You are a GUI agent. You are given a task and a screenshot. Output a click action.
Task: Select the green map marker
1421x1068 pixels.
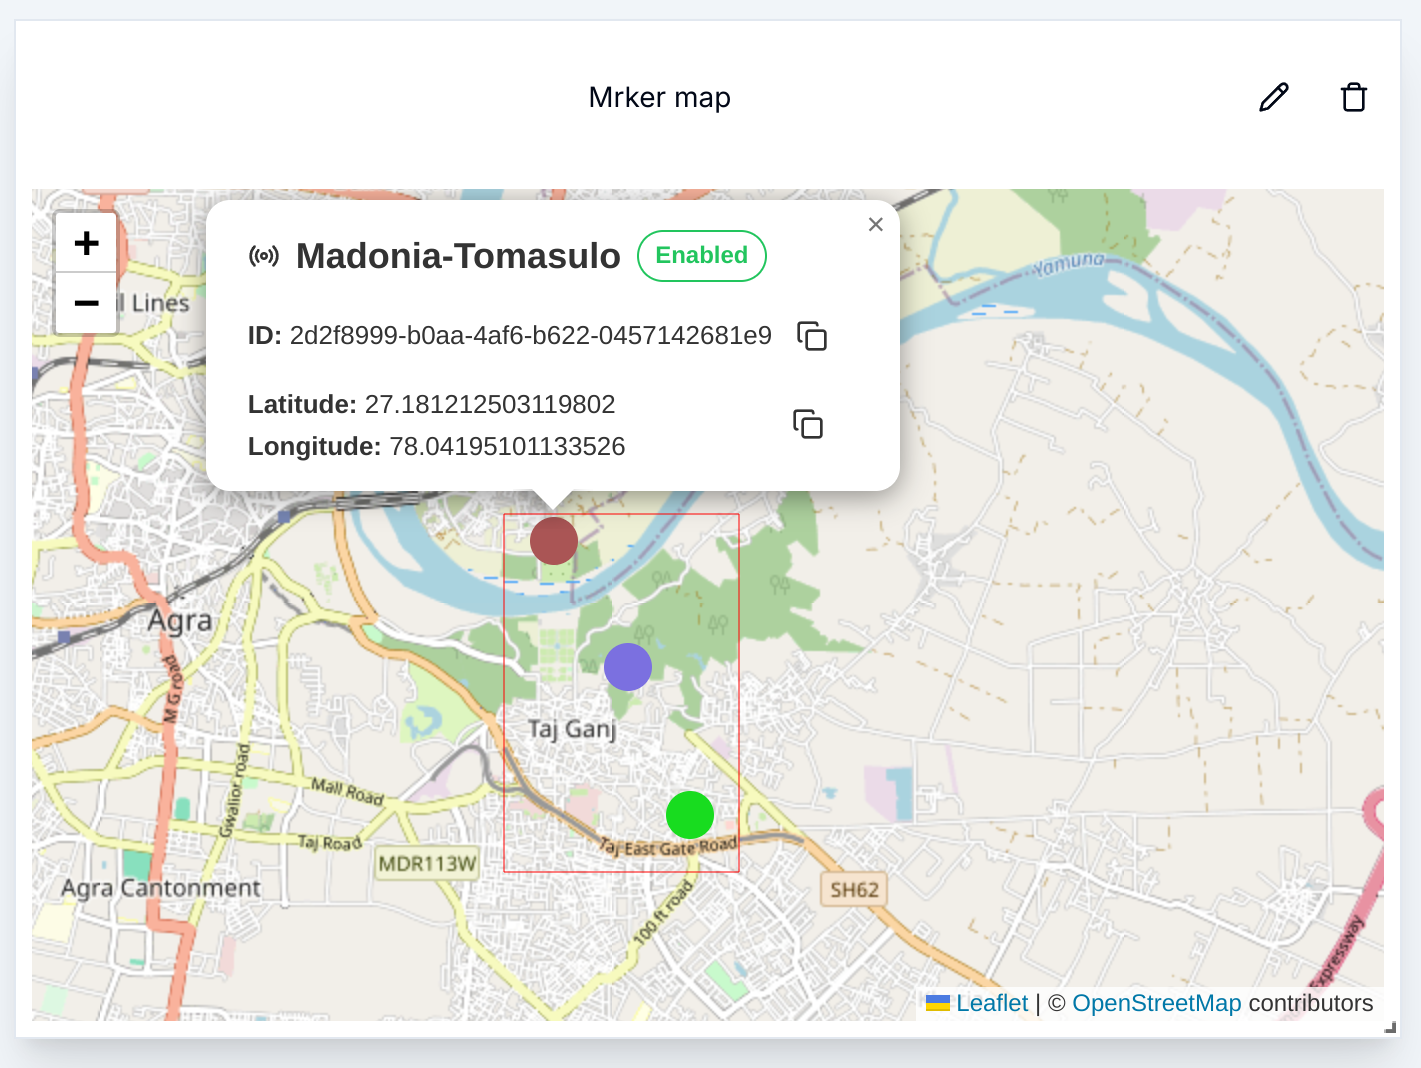click(690, 815)
